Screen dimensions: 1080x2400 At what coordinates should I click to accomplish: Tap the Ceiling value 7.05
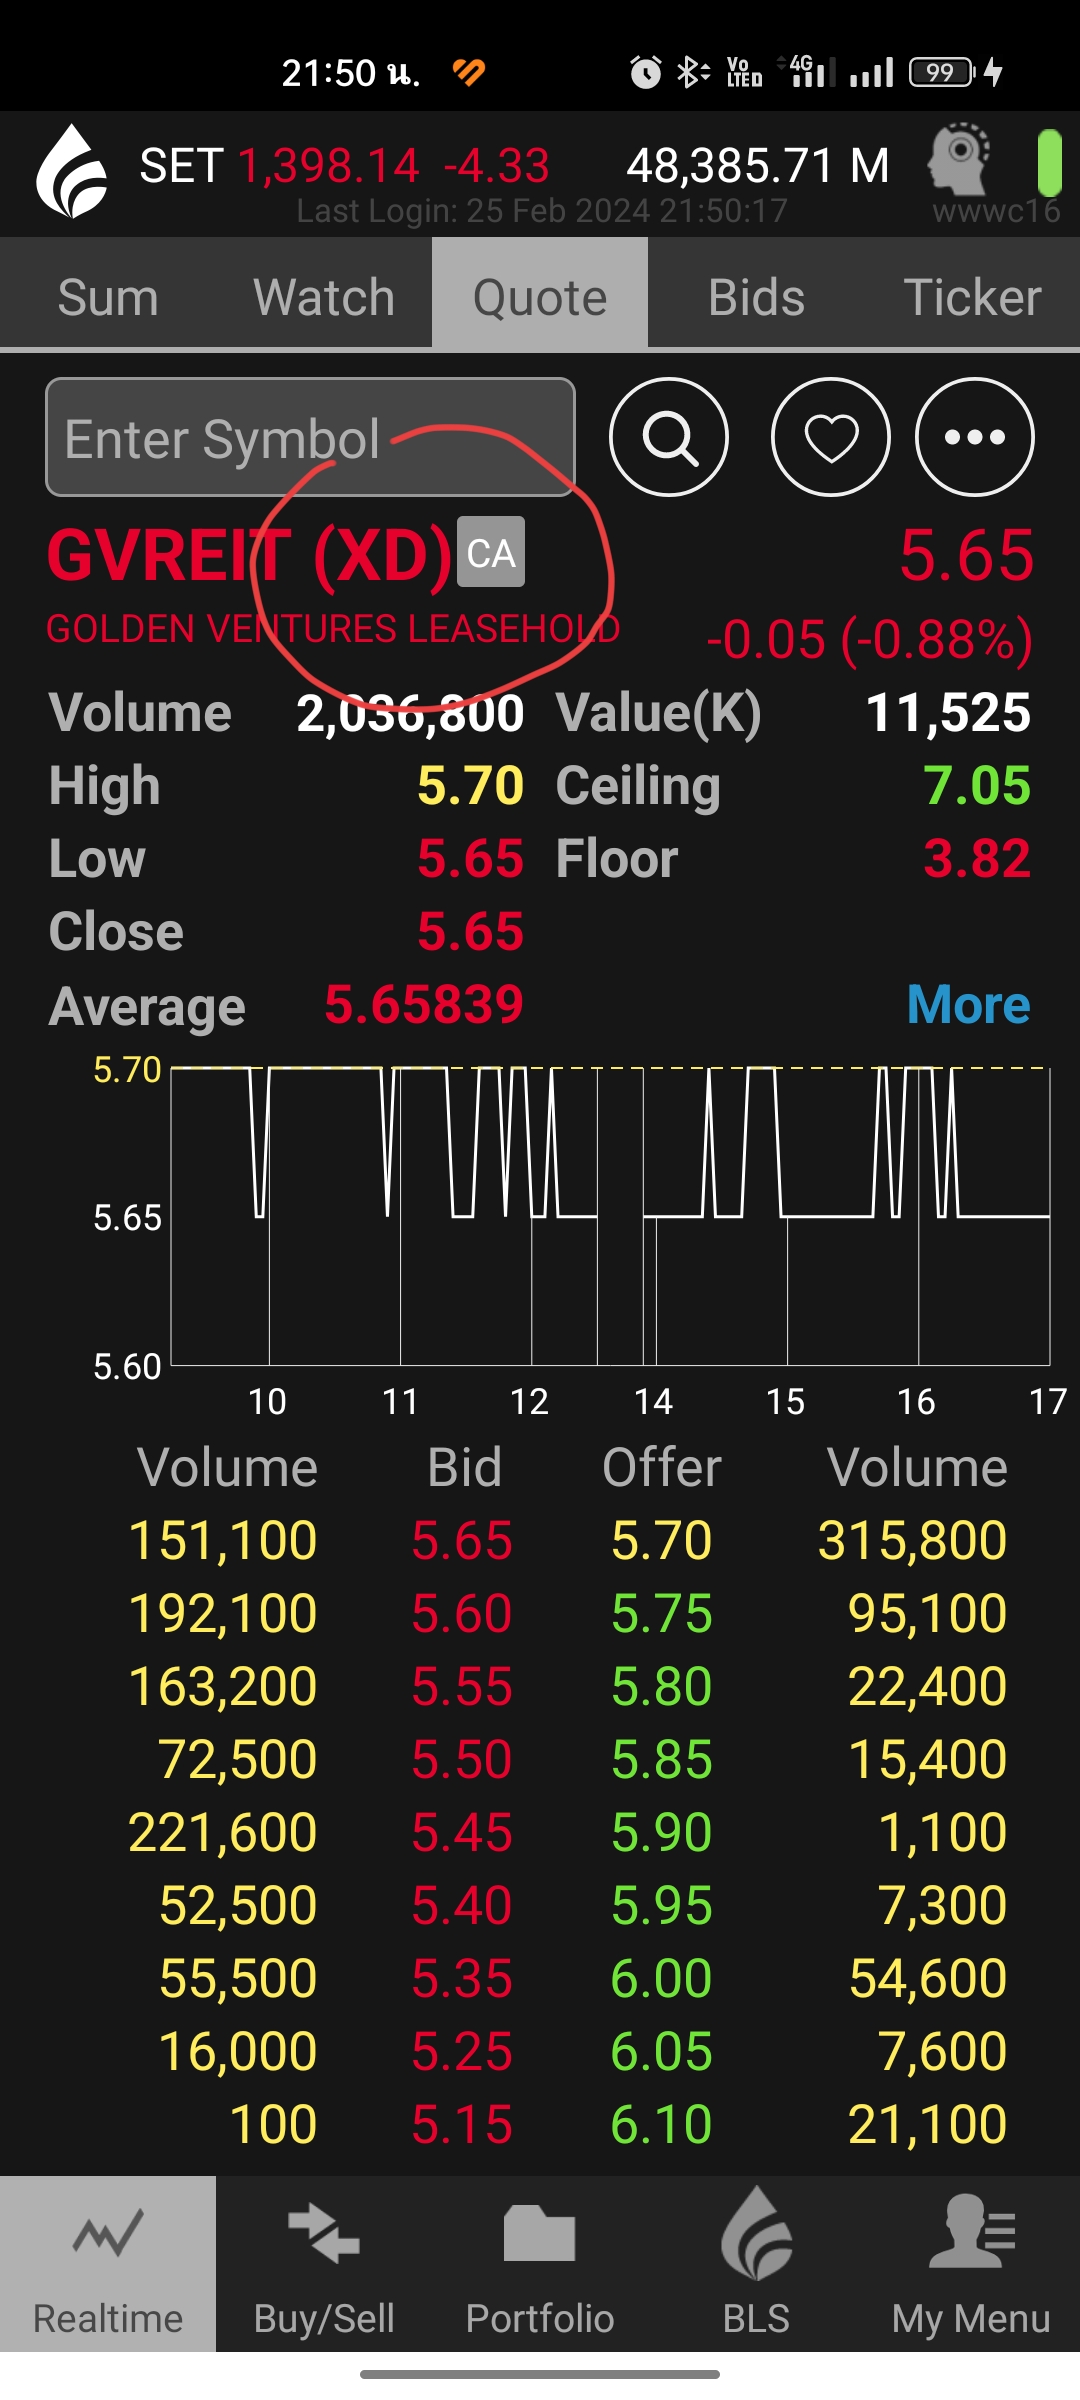976,786
